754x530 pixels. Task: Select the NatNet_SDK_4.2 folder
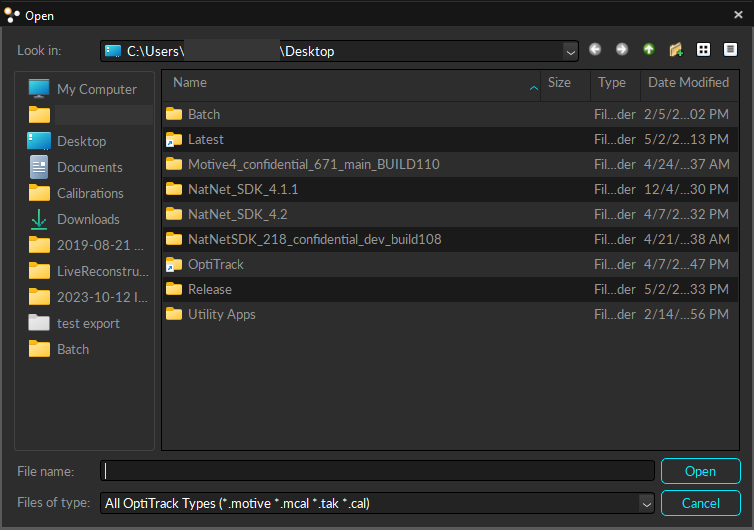[x=237, y=214]
